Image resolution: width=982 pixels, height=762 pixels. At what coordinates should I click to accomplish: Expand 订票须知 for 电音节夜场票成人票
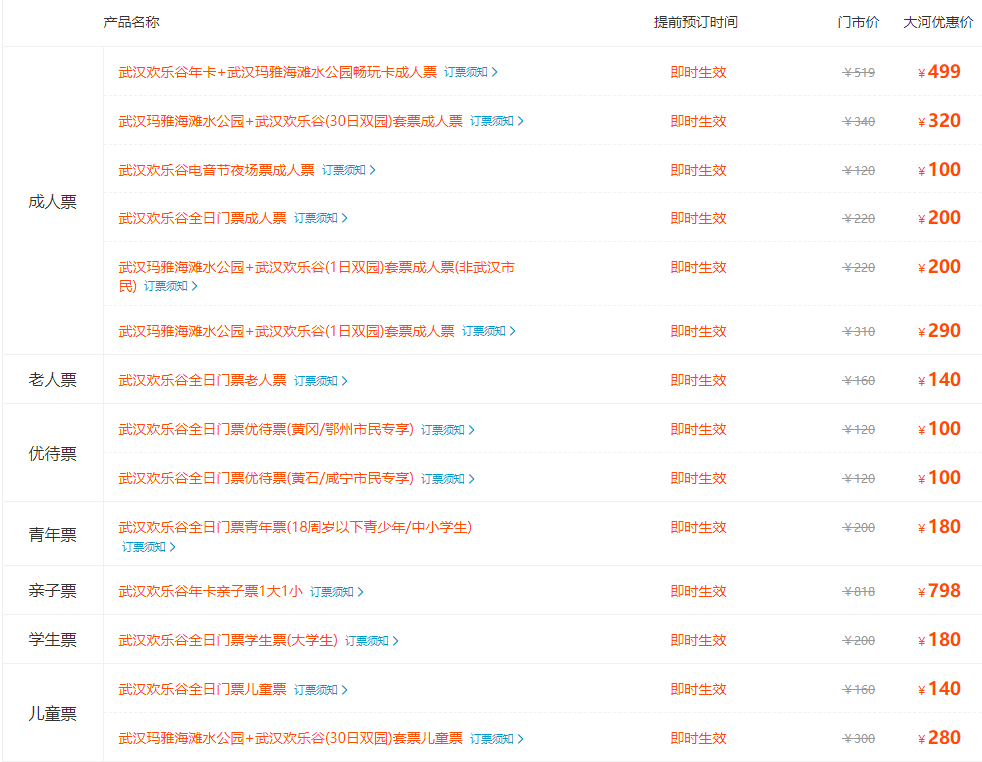click(x=348, y=170)
